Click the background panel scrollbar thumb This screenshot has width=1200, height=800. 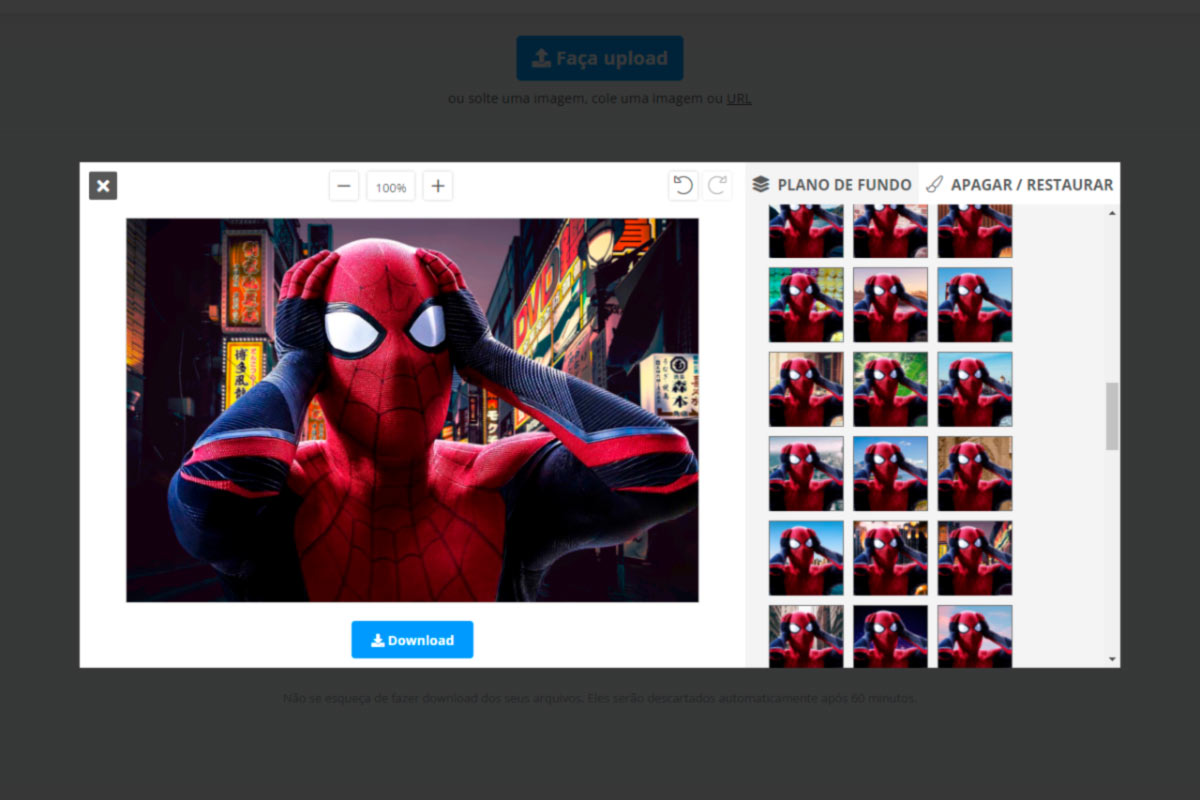[x=1112, y=416]
